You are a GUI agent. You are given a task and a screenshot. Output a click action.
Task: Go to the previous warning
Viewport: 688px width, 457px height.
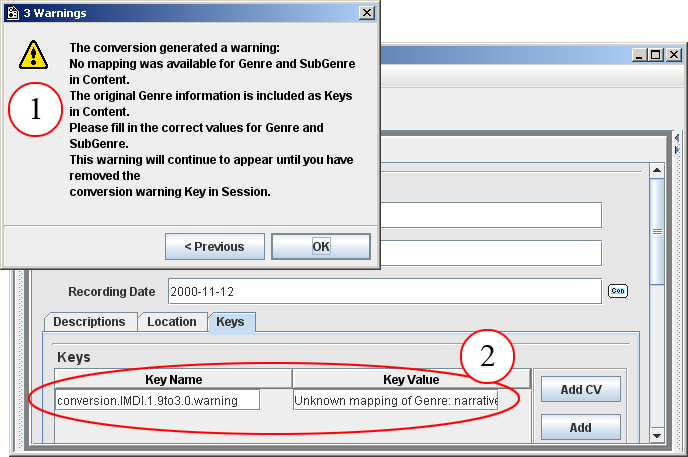point(215,246)
